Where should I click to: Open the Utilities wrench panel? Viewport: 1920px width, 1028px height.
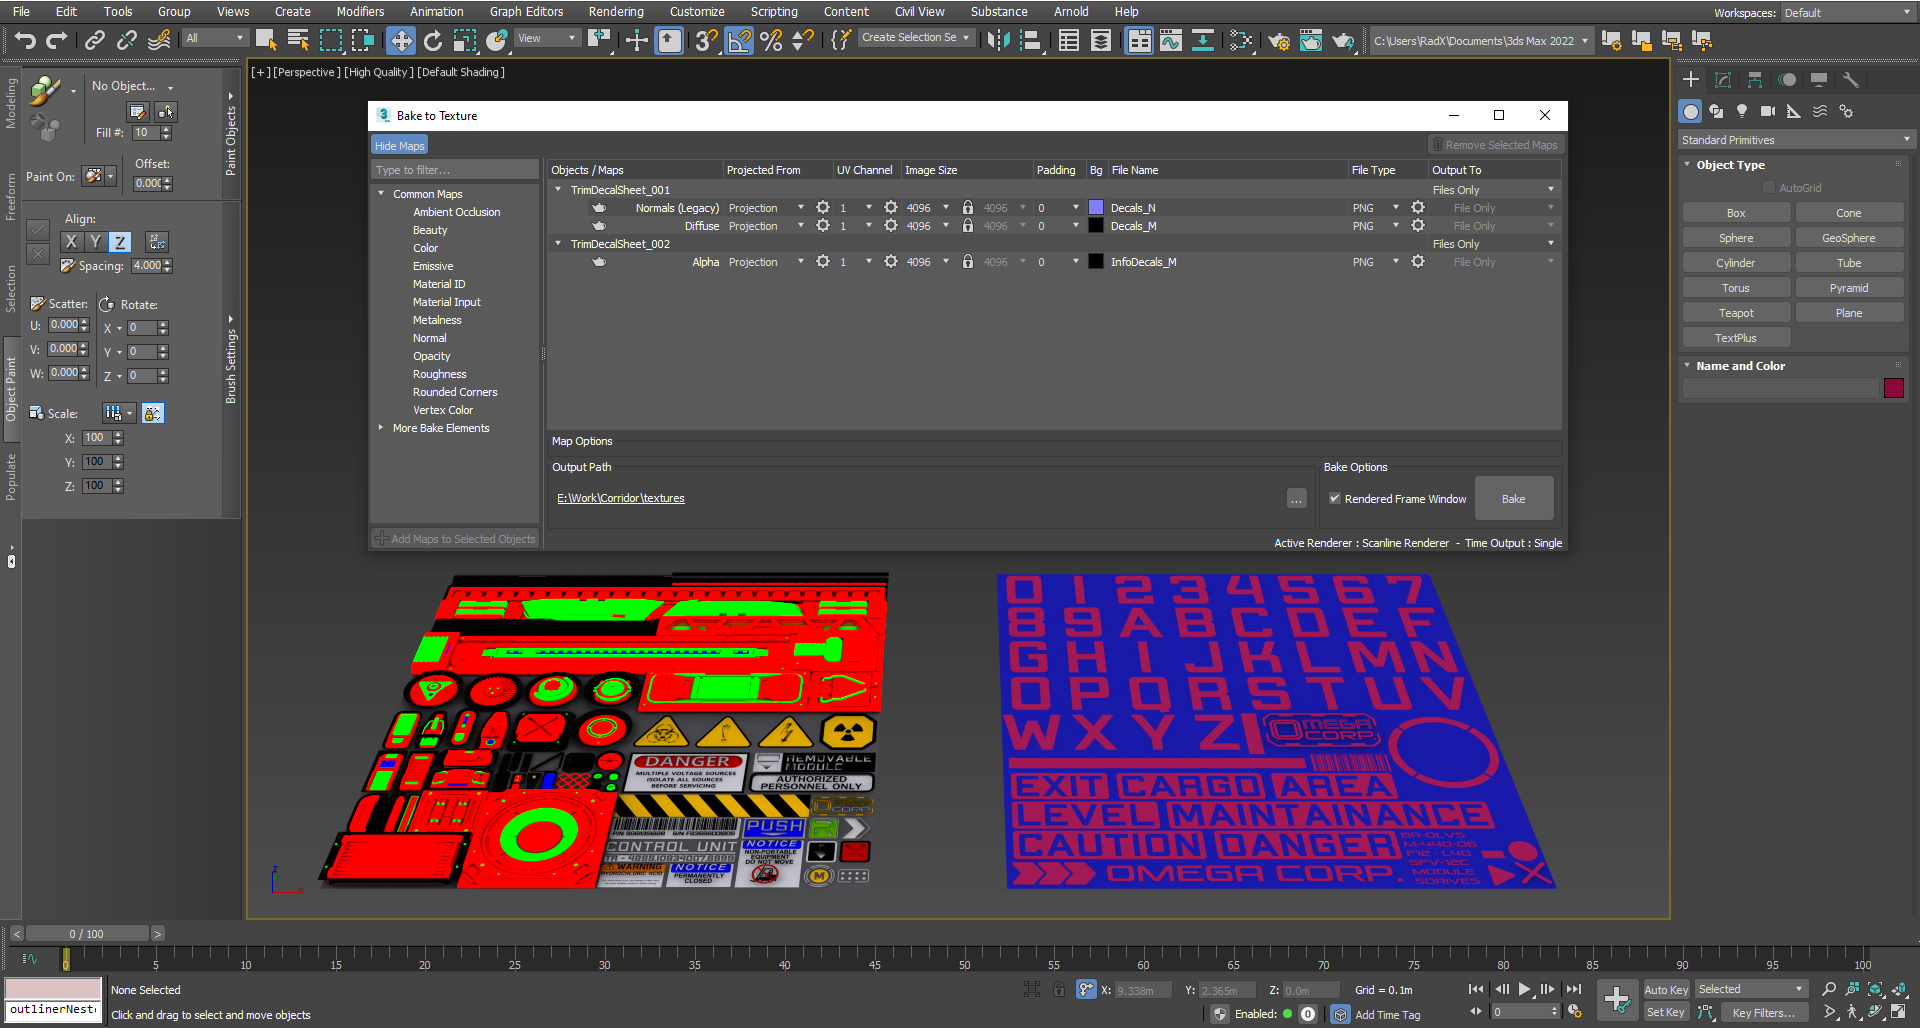[x=1851, y=80]
